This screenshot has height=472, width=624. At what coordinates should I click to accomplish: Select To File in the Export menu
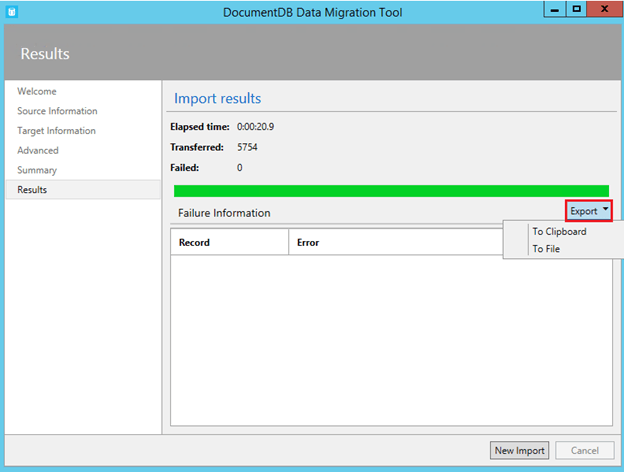546,249
